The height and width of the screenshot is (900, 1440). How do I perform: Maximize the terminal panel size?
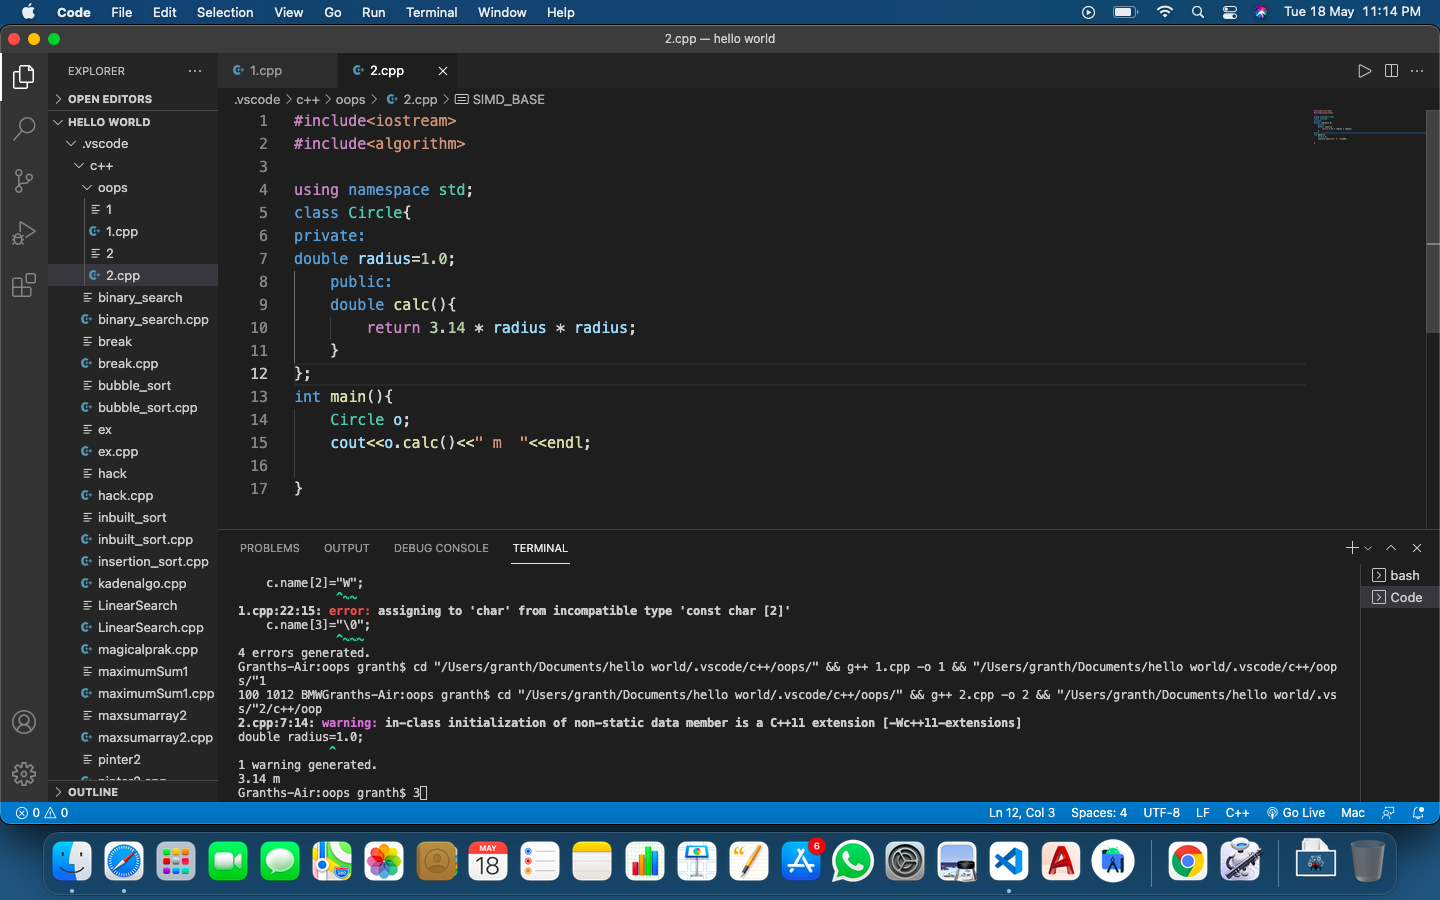tap(1391, 548)
